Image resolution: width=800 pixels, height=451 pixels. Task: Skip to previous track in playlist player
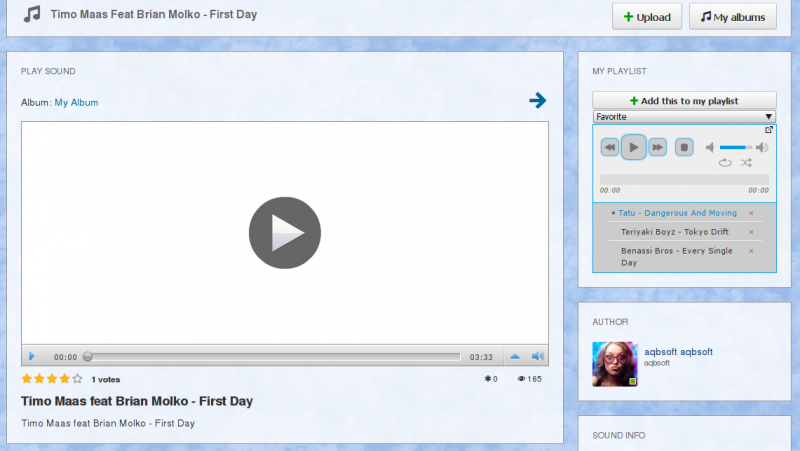(610, 147)
